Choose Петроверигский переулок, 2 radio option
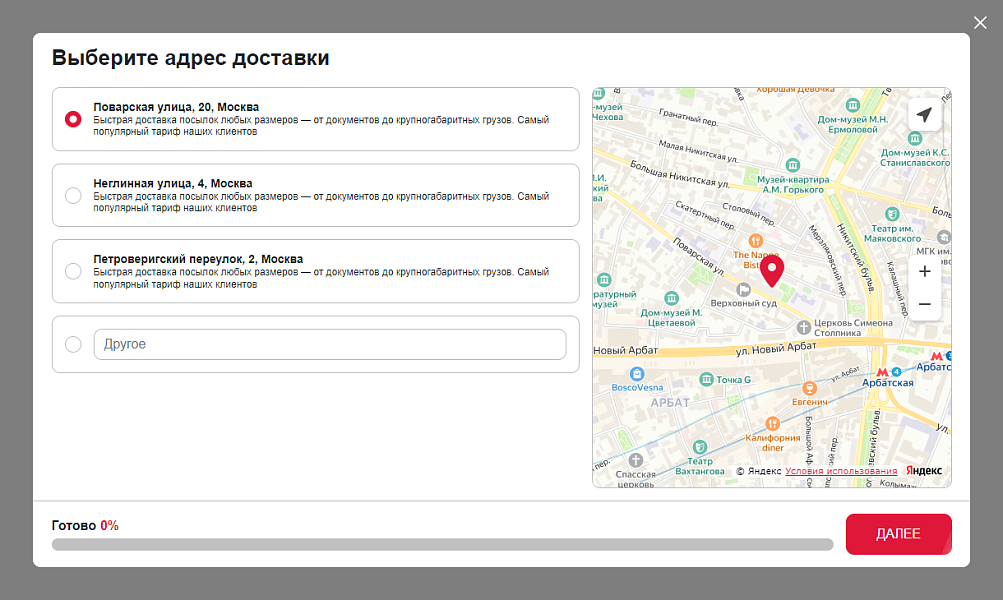This screenshot has height=600, width=1003. tap(73, 271)
